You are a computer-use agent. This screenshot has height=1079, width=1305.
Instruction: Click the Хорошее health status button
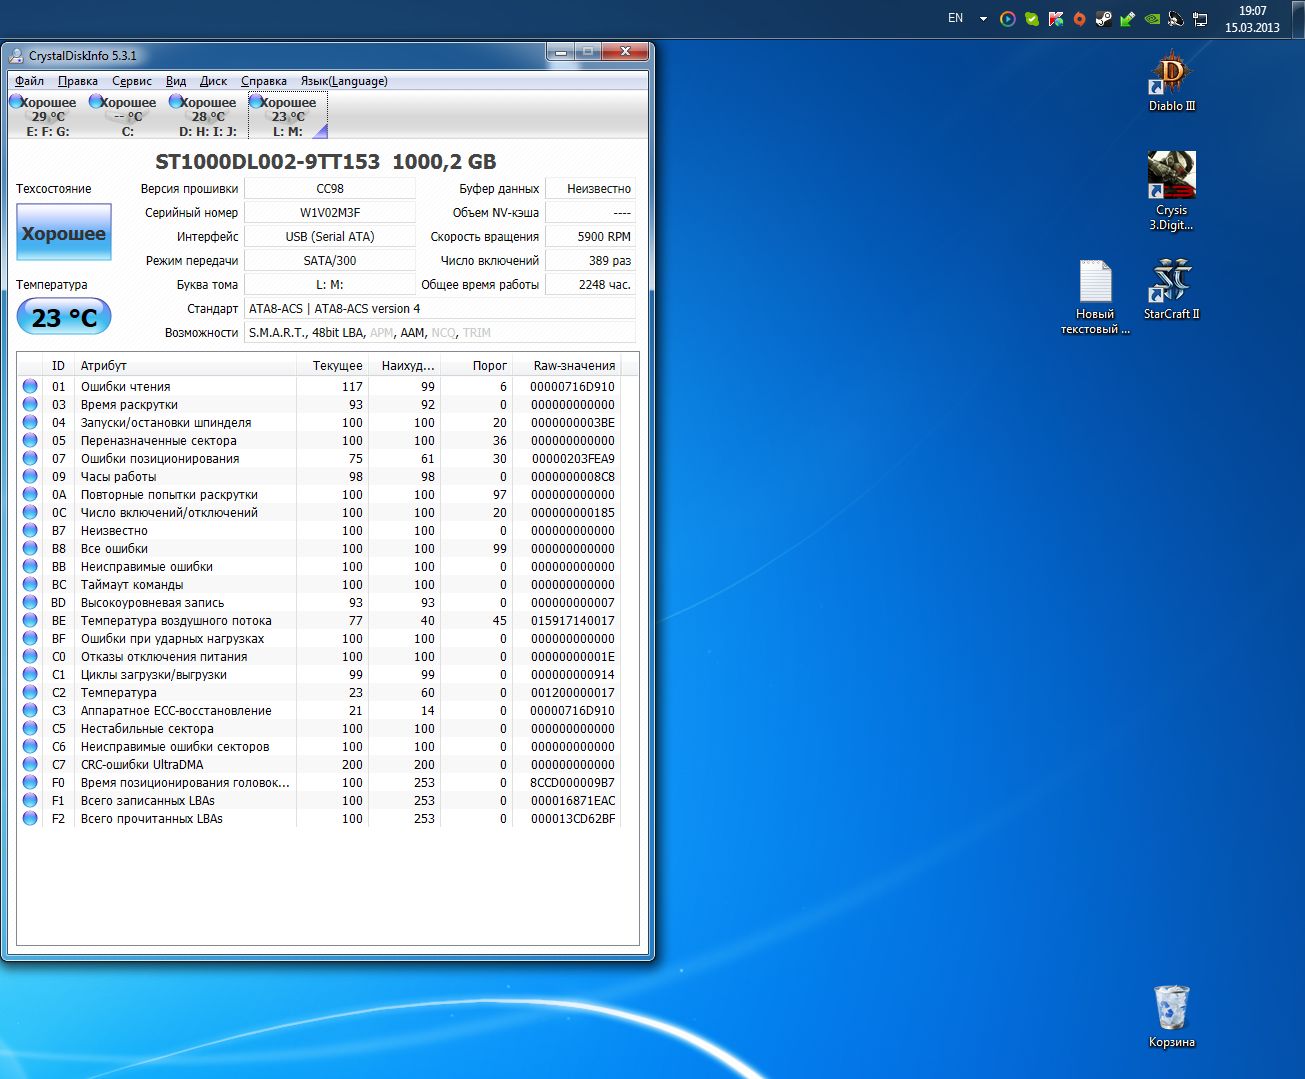(x=64, y=233)
